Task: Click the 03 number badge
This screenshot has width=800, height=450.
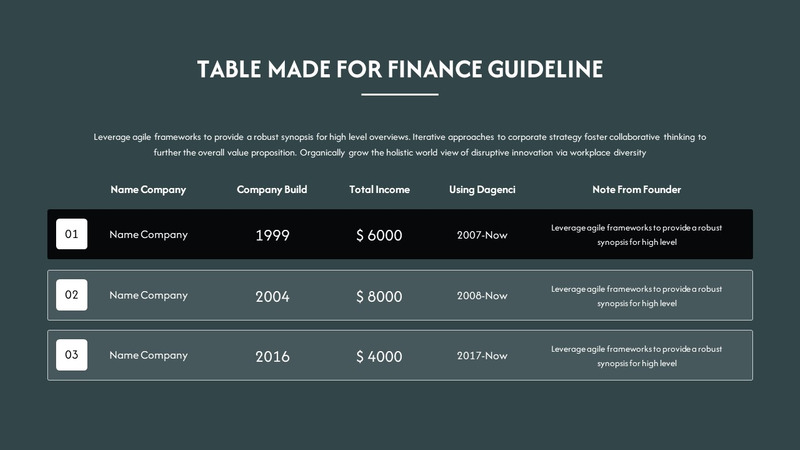Action: point(71,355)
